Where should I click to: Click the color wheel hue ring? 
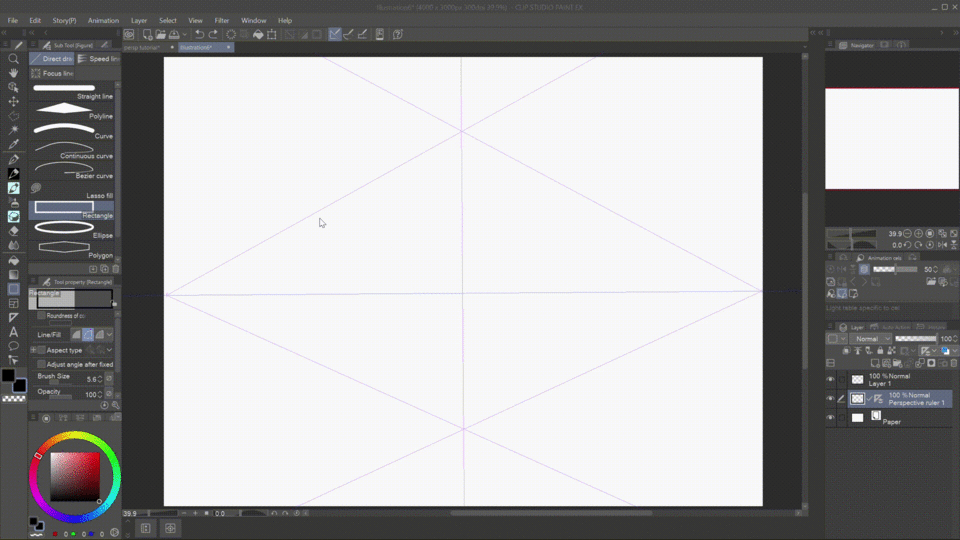(74, 436)
